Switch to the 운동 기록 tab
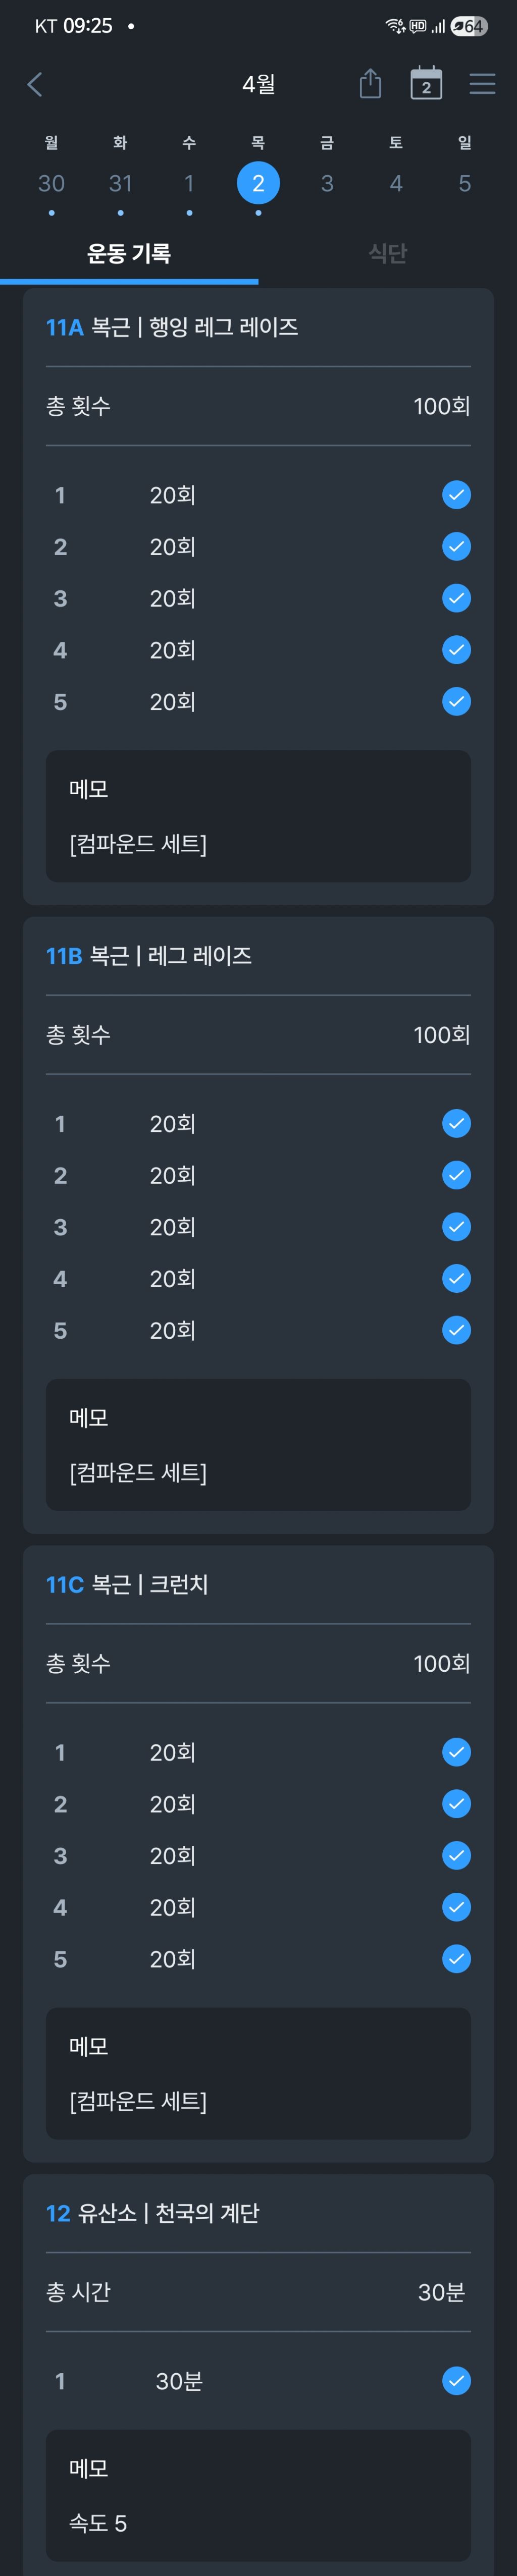The image size is (517, 2576). click(129, 254)
